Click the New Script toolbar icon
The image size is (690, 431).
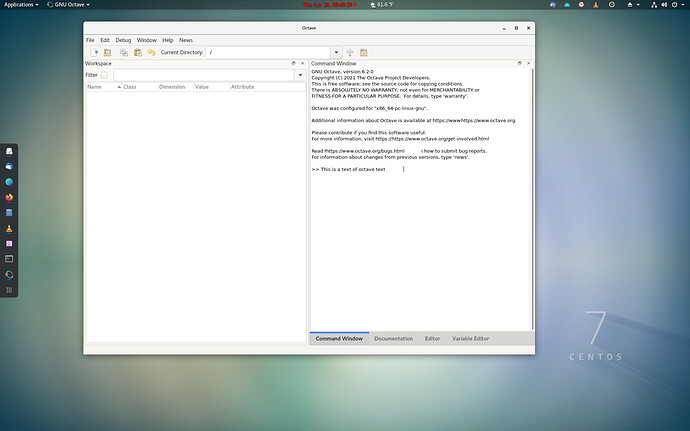click(x=94, y=52)
